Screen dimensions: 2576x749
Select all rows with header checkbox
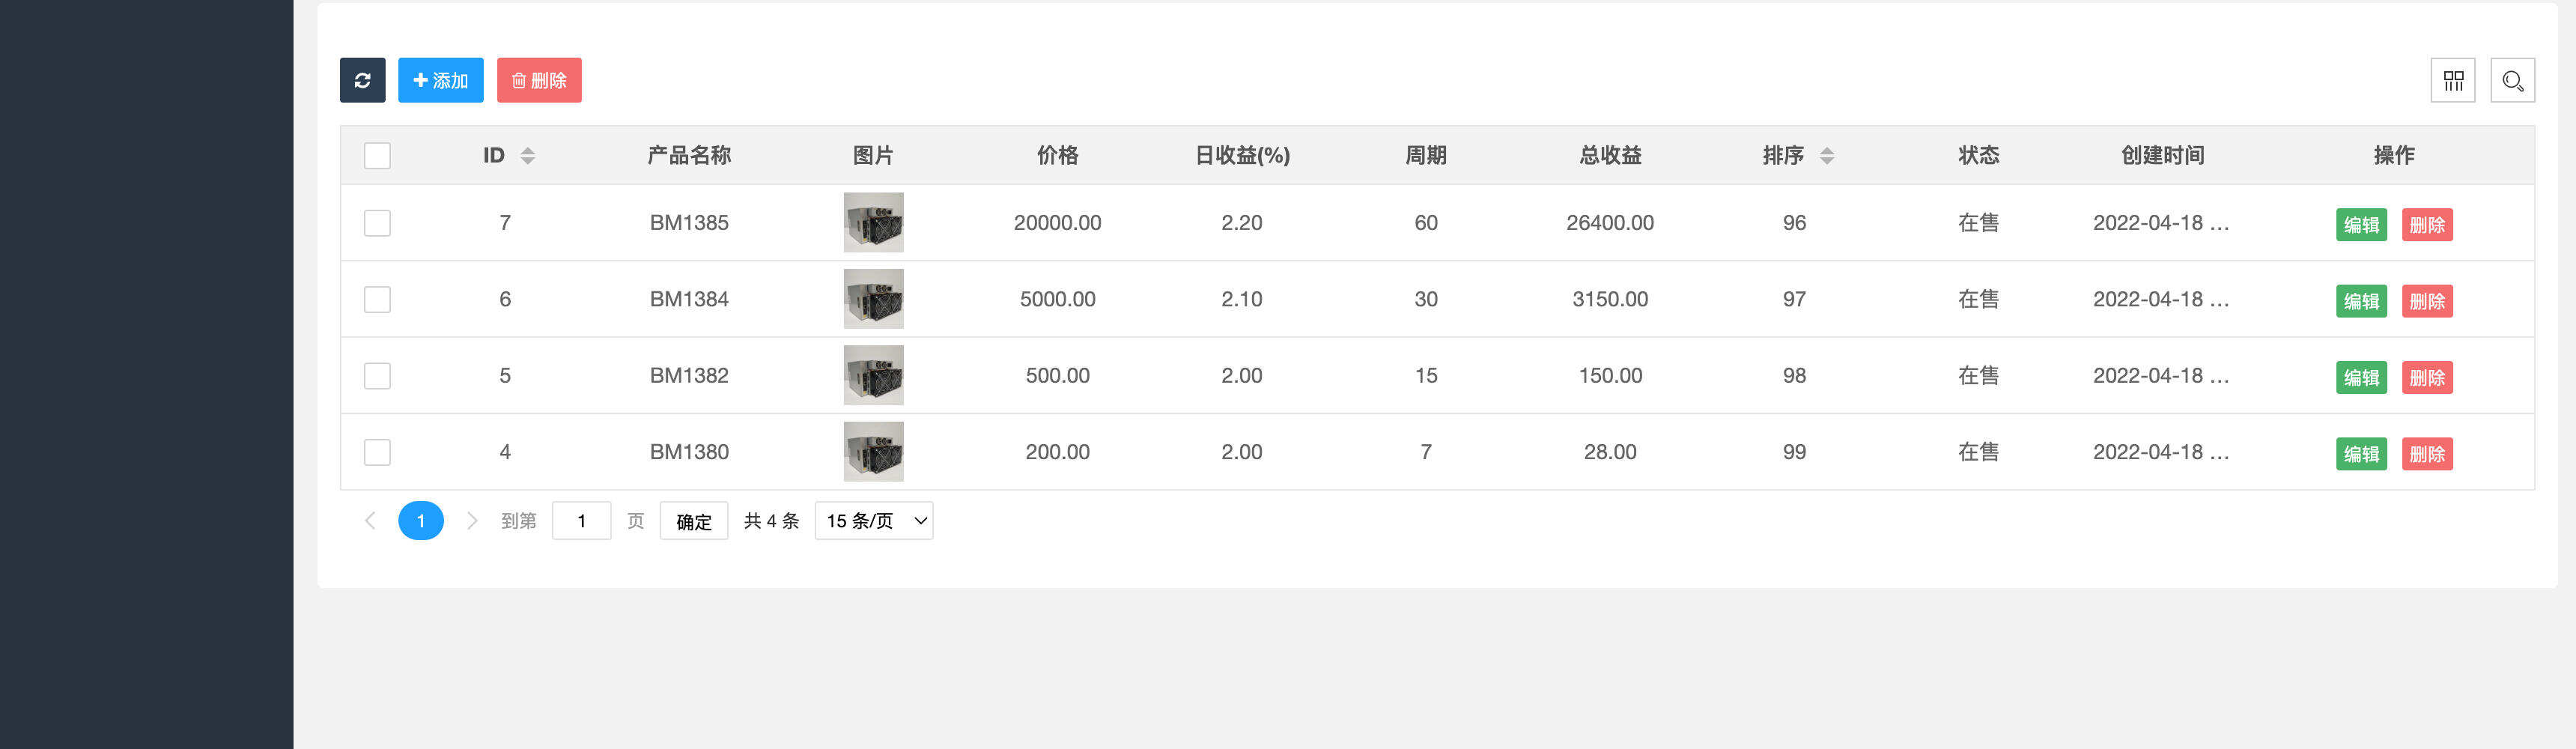377,156
